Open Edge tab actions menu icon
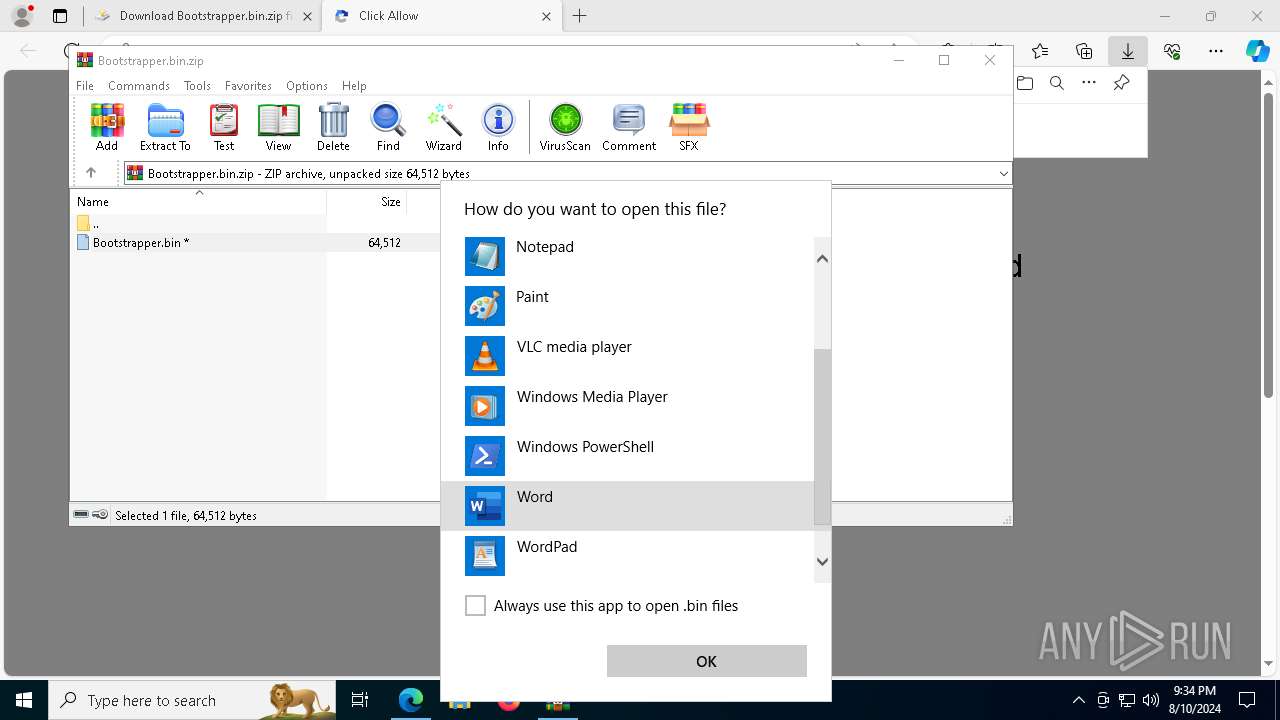 60,16
